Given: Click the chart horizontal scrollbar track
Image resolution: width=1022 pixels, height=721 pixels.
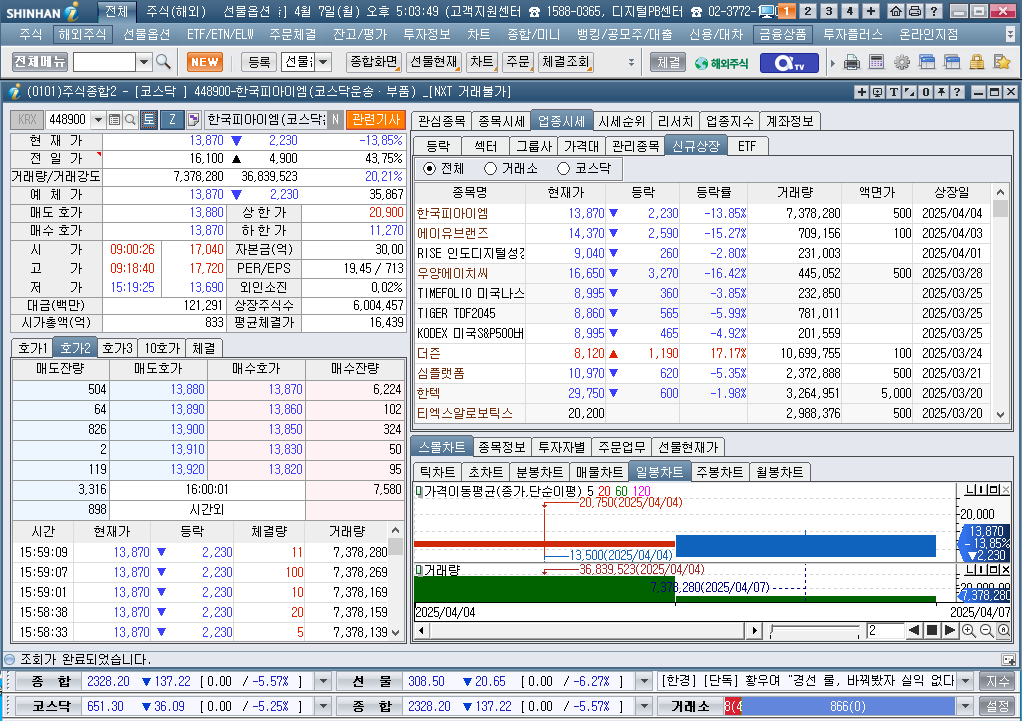Looking at the screenshot, I should [x=587, y=630].
